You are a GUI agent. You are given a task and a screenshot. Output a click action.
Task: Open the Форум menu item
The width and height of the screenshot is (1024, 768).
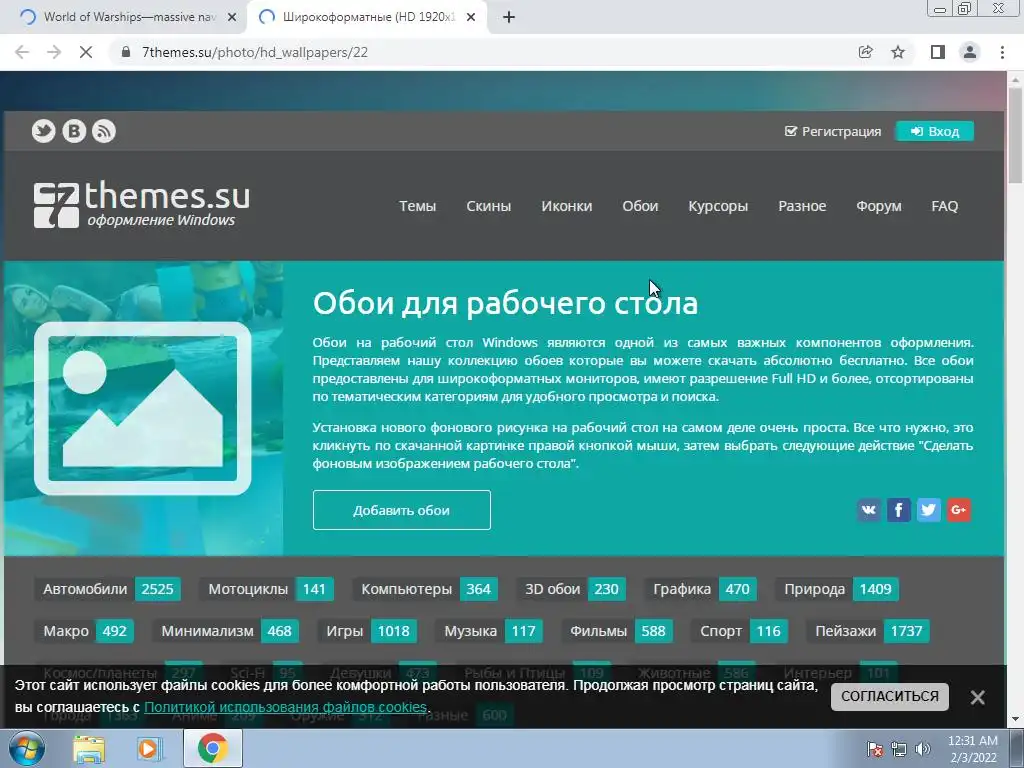click(x=879, y=206)
